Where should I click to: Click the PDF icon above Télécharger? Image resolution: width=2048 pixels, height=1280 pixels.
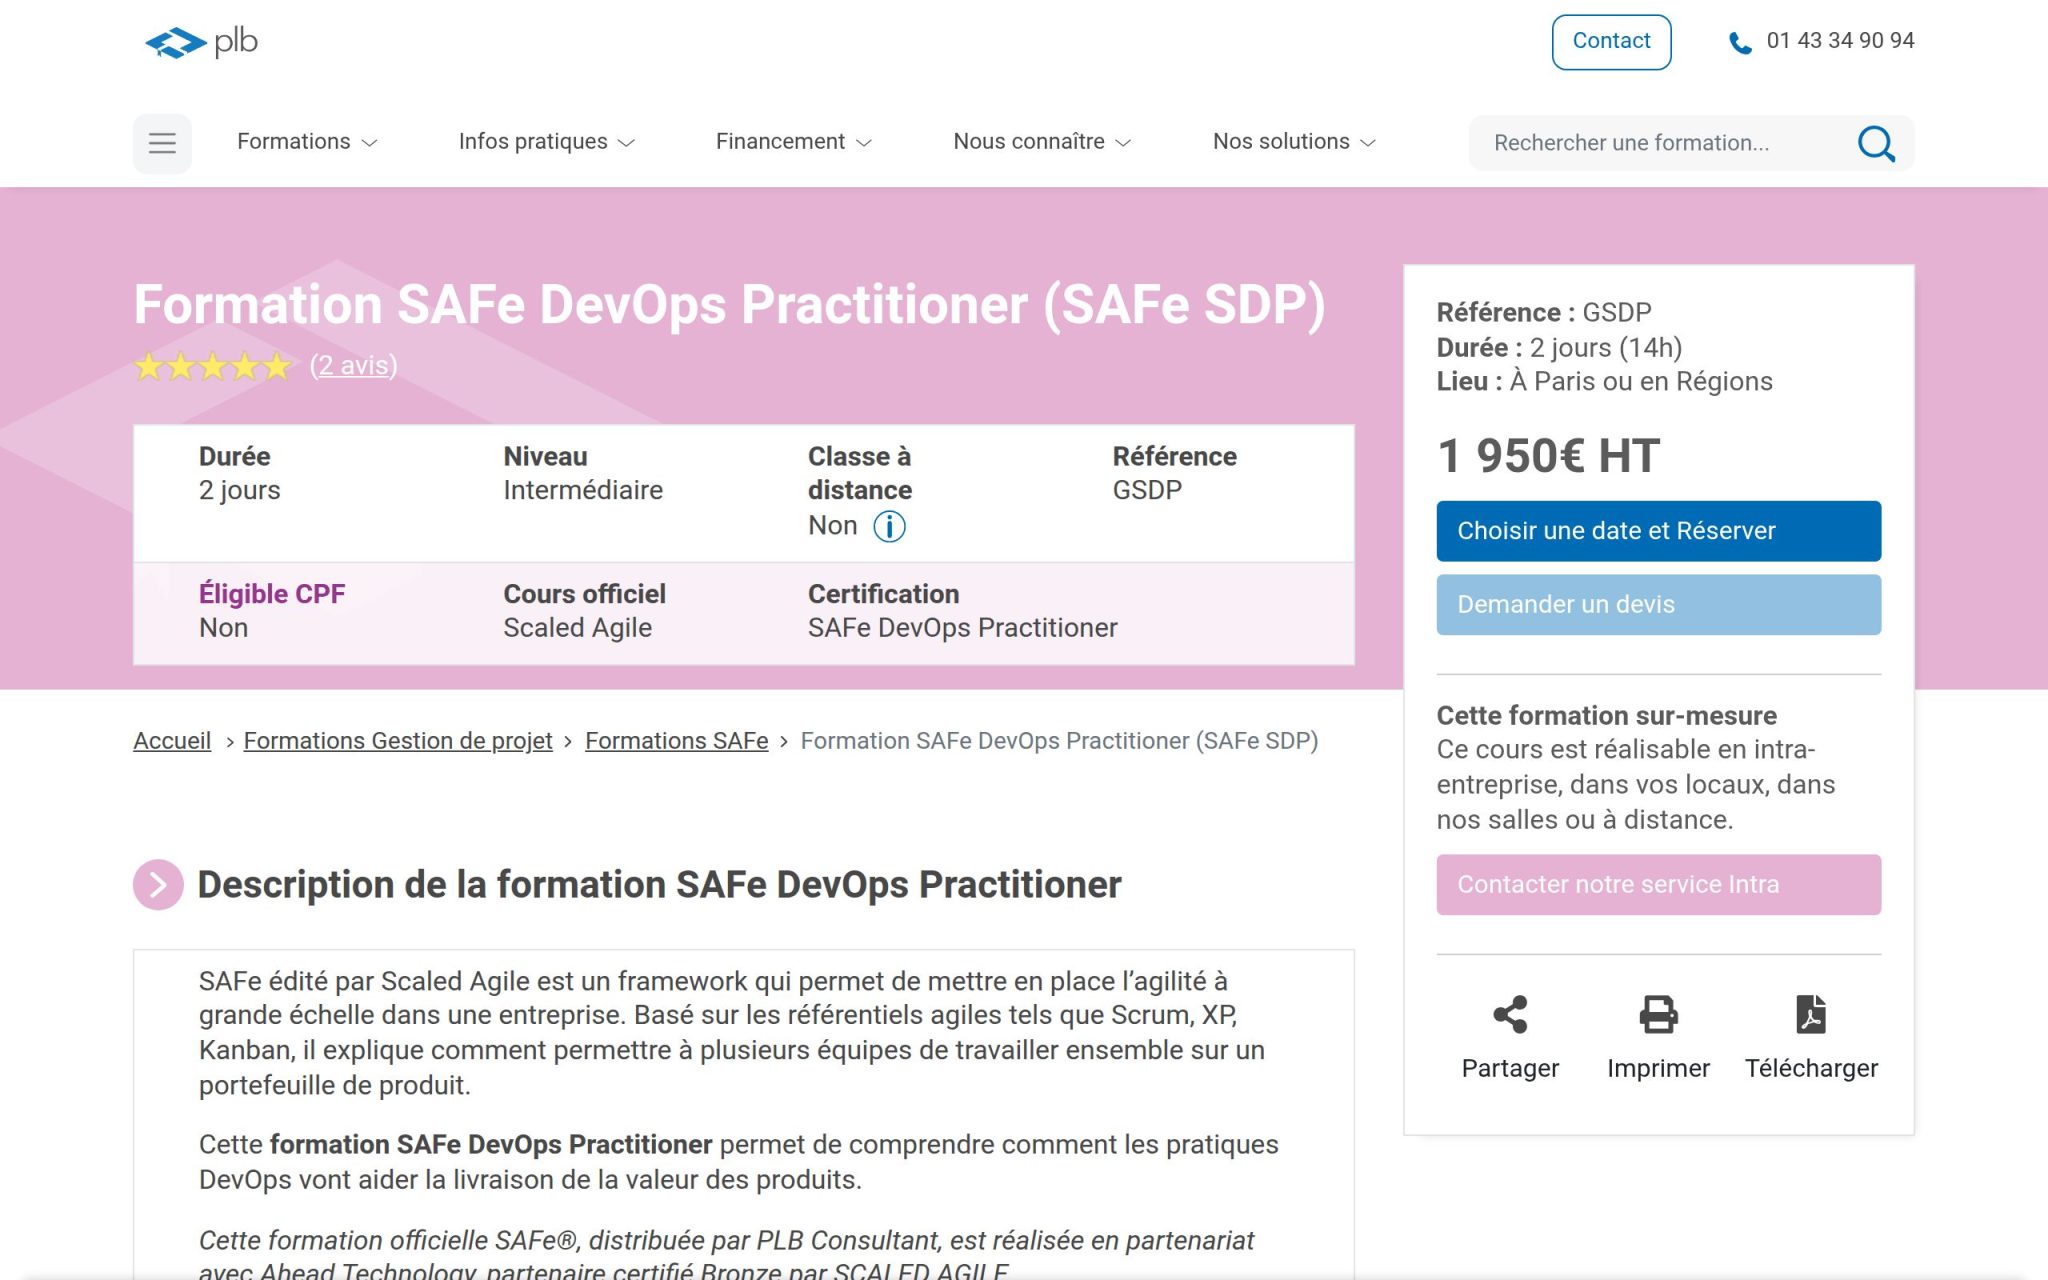tap(1811, 1014)
